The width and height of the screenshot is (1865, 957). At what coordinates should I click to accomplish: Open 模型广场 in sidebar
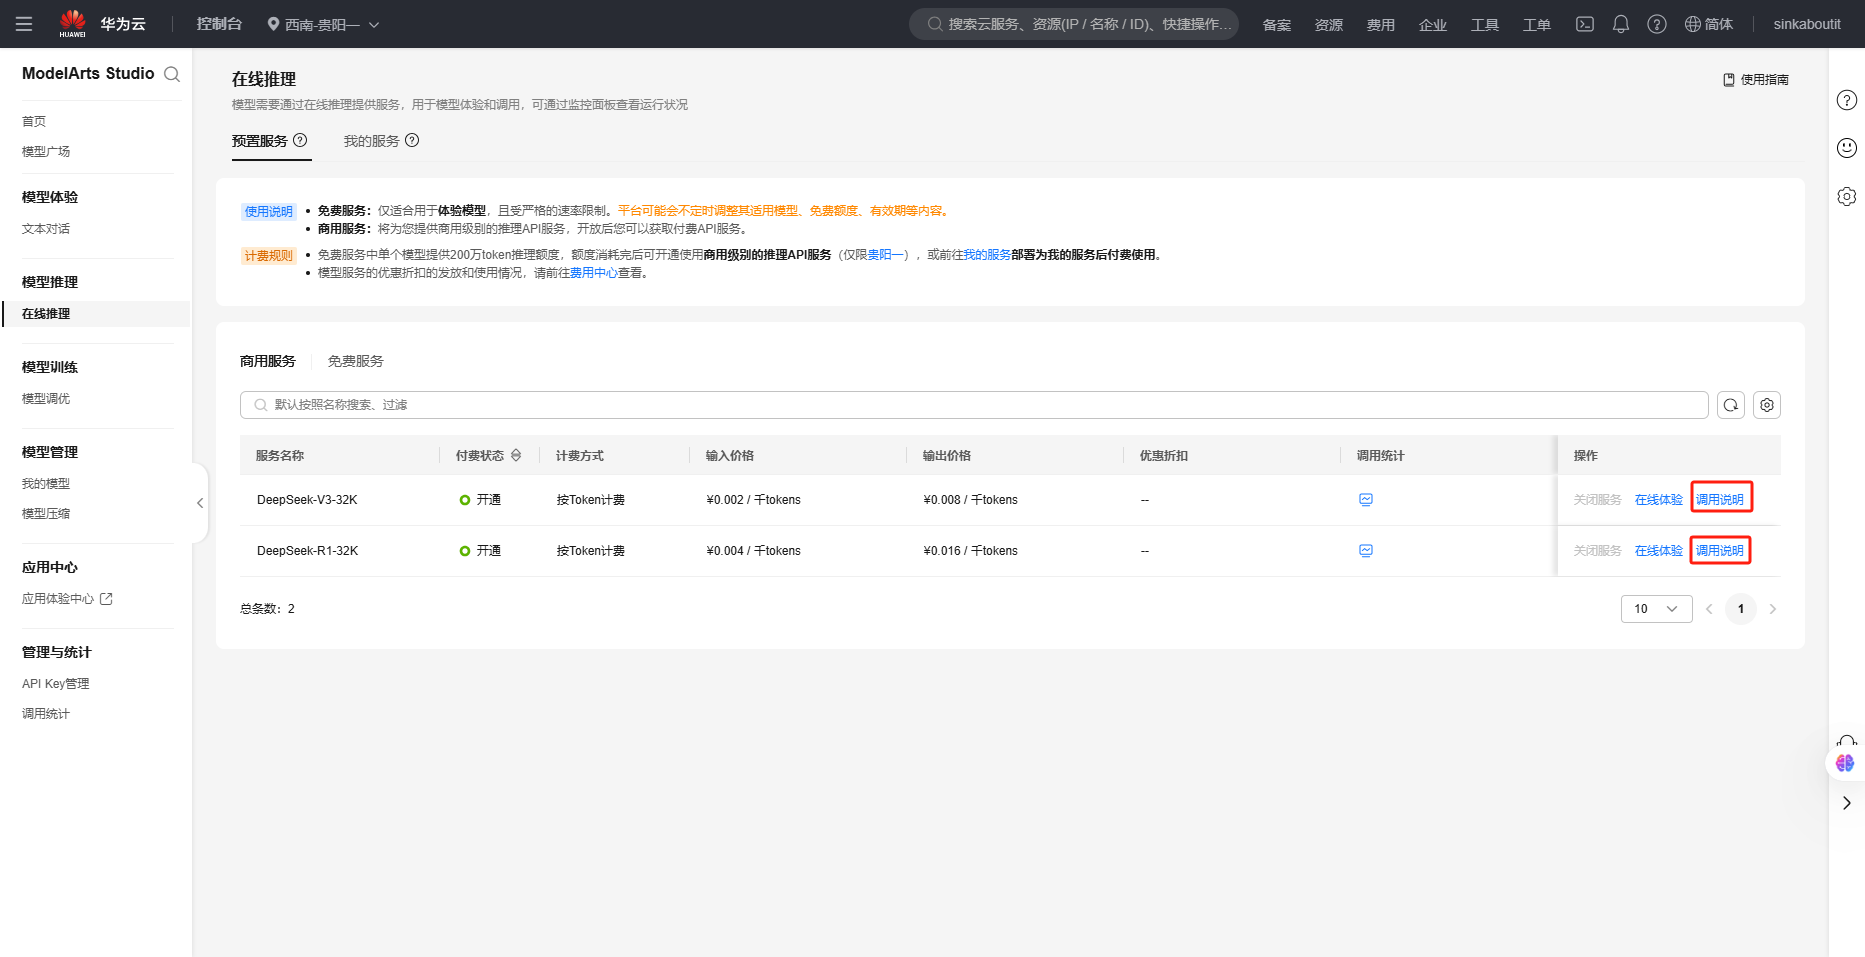46,152
